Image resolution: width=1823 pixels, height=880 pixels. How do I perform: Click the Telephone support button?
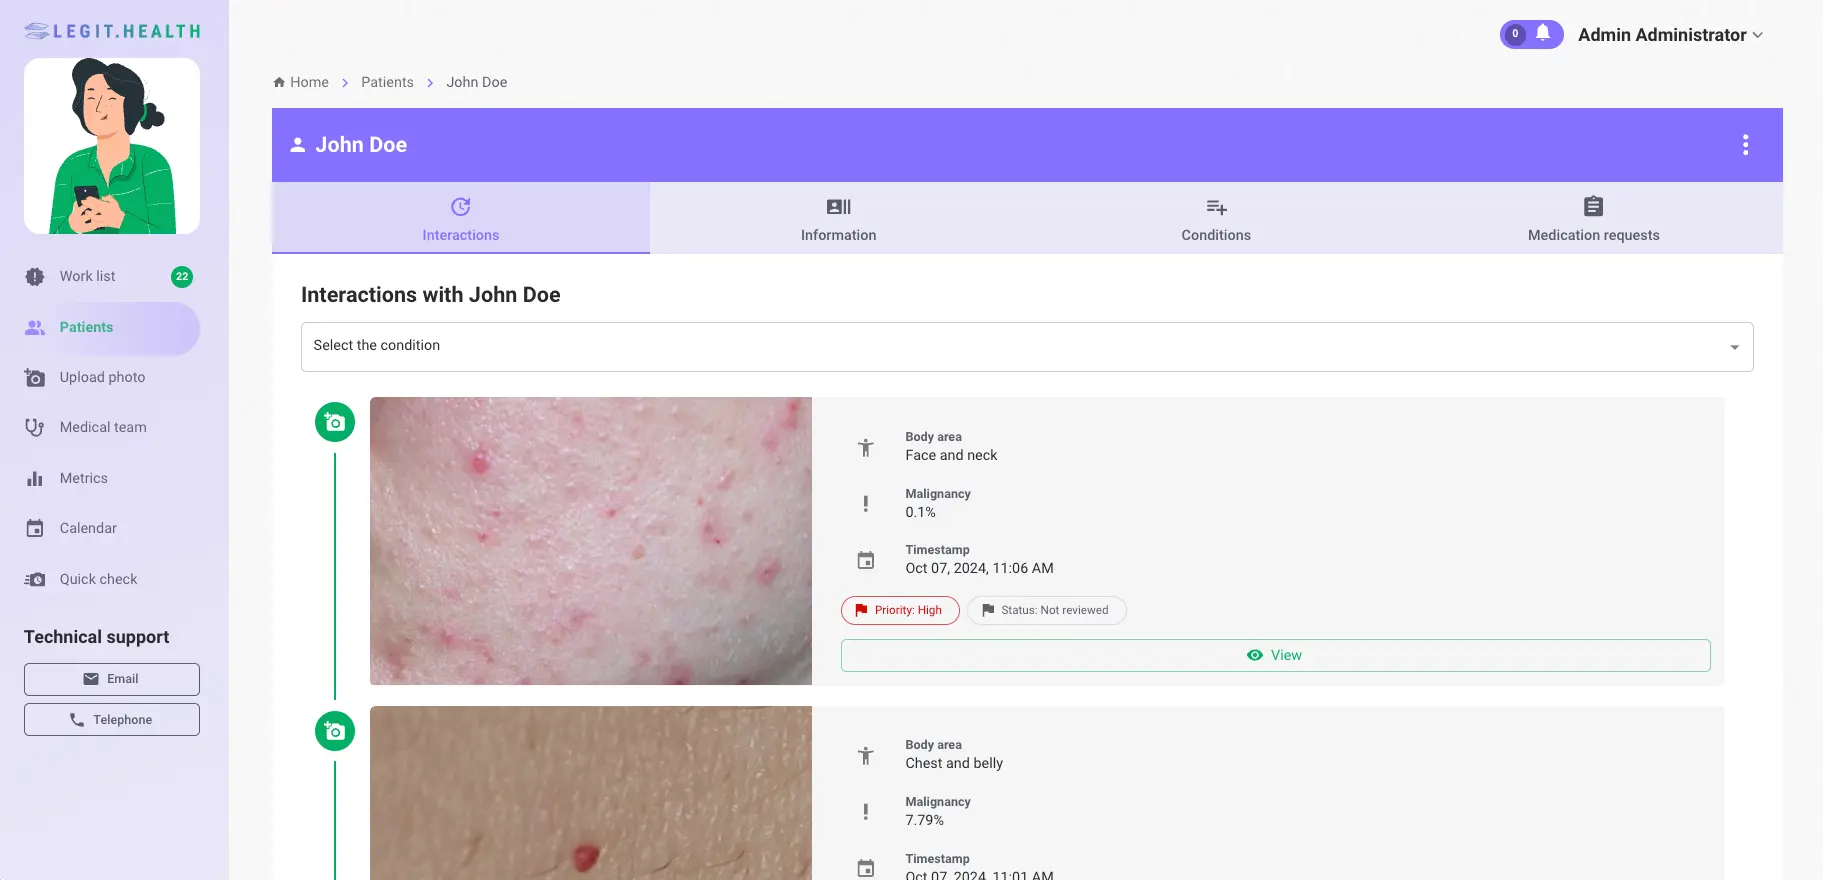pos(112,720)
